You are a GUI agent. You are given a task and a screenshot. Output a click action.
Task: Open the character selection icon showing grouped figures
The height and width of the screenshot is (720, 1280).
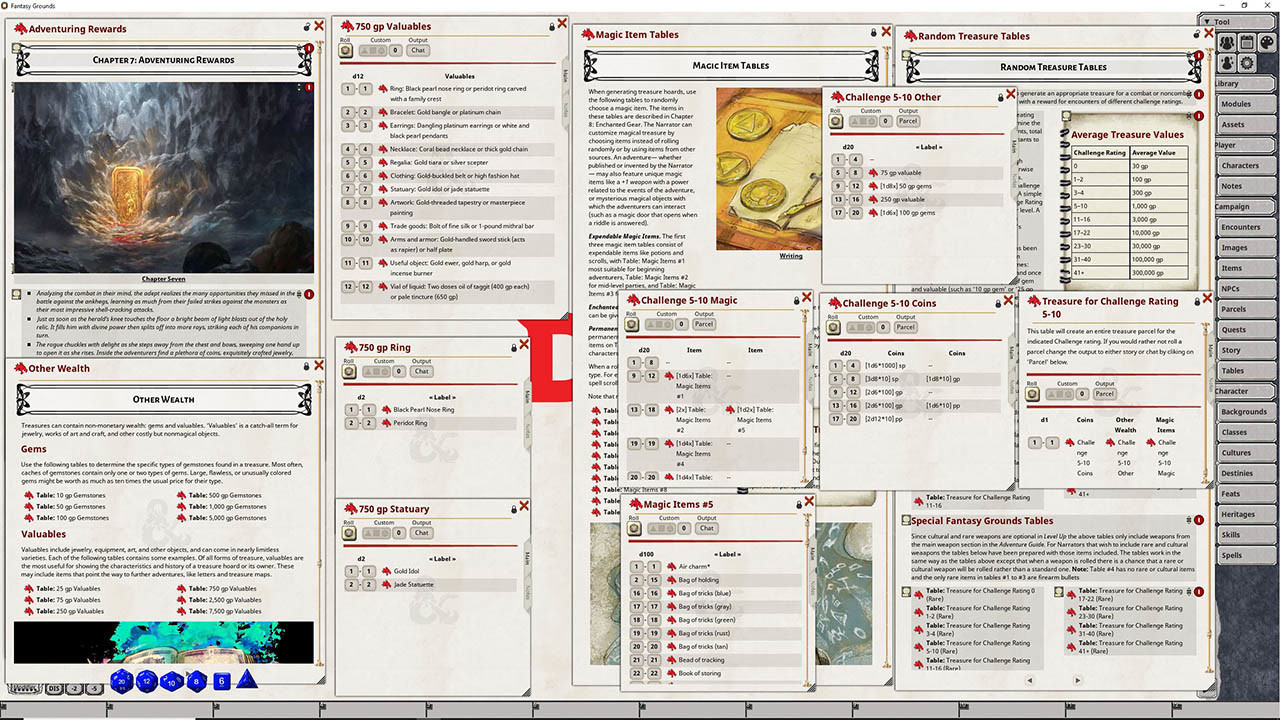pyautogui.click(x=1226, y=42)
